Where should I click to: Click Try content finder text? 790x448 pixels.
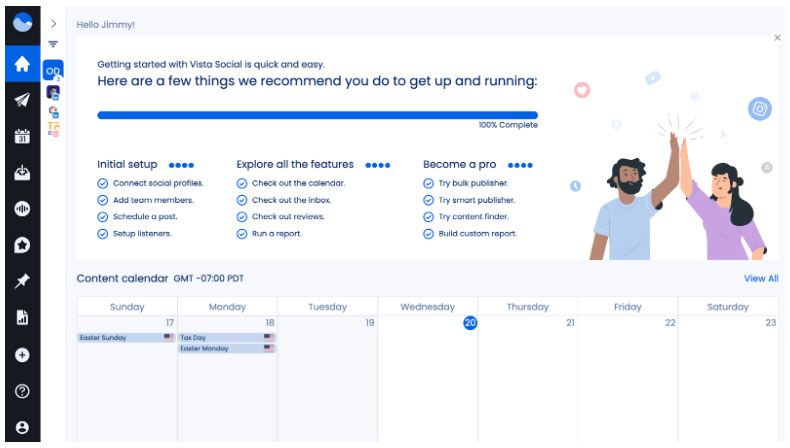[474, 217]
